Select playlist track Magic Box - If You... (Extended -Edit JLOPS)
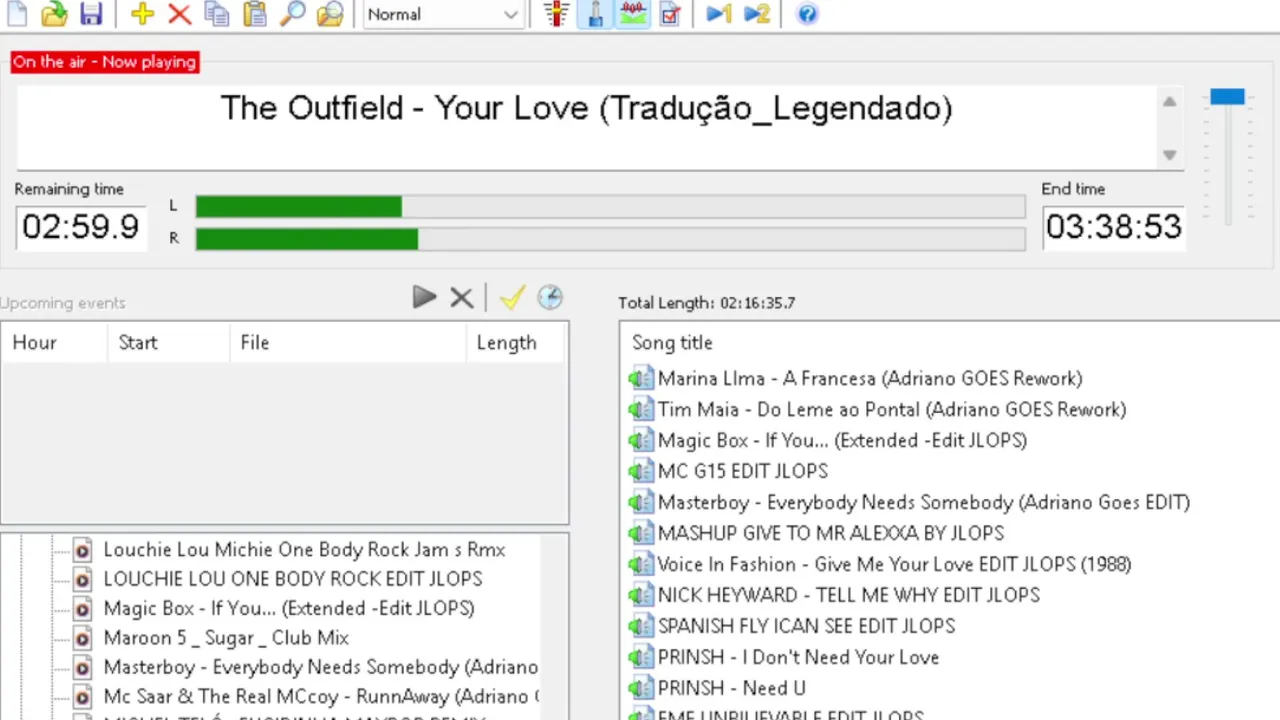Screen dimensions: 1280x720 pos(842,440)
